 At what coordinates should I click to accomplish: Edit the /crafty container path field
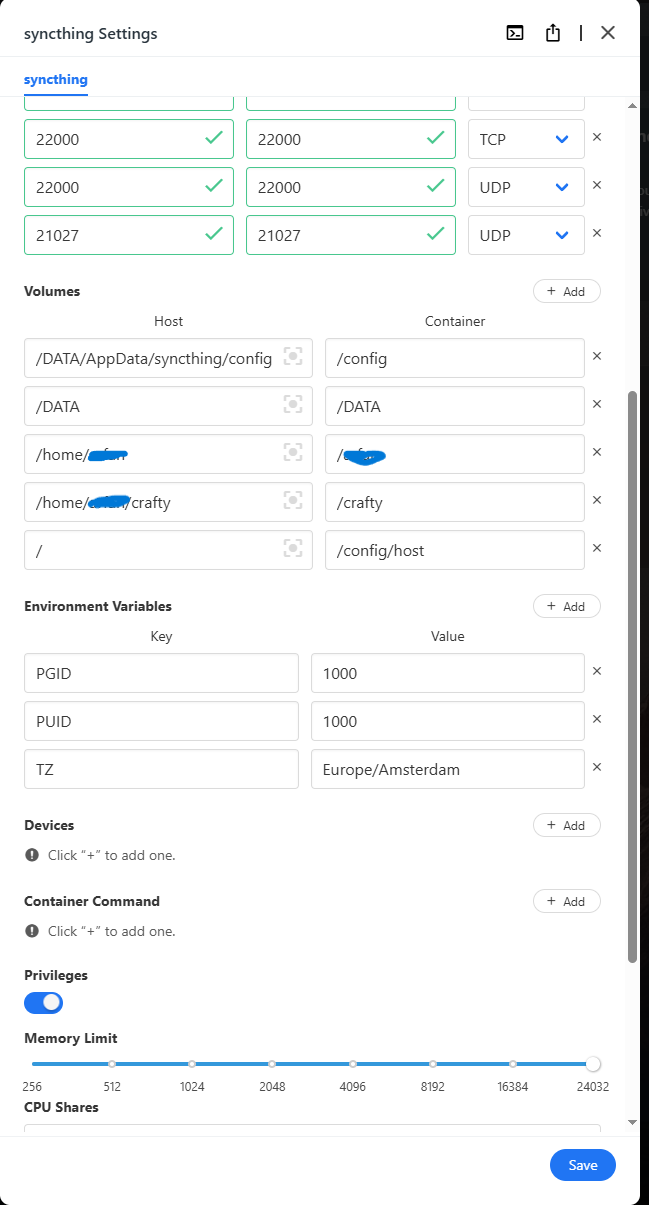pyautogui.click(x=455, y=502)
